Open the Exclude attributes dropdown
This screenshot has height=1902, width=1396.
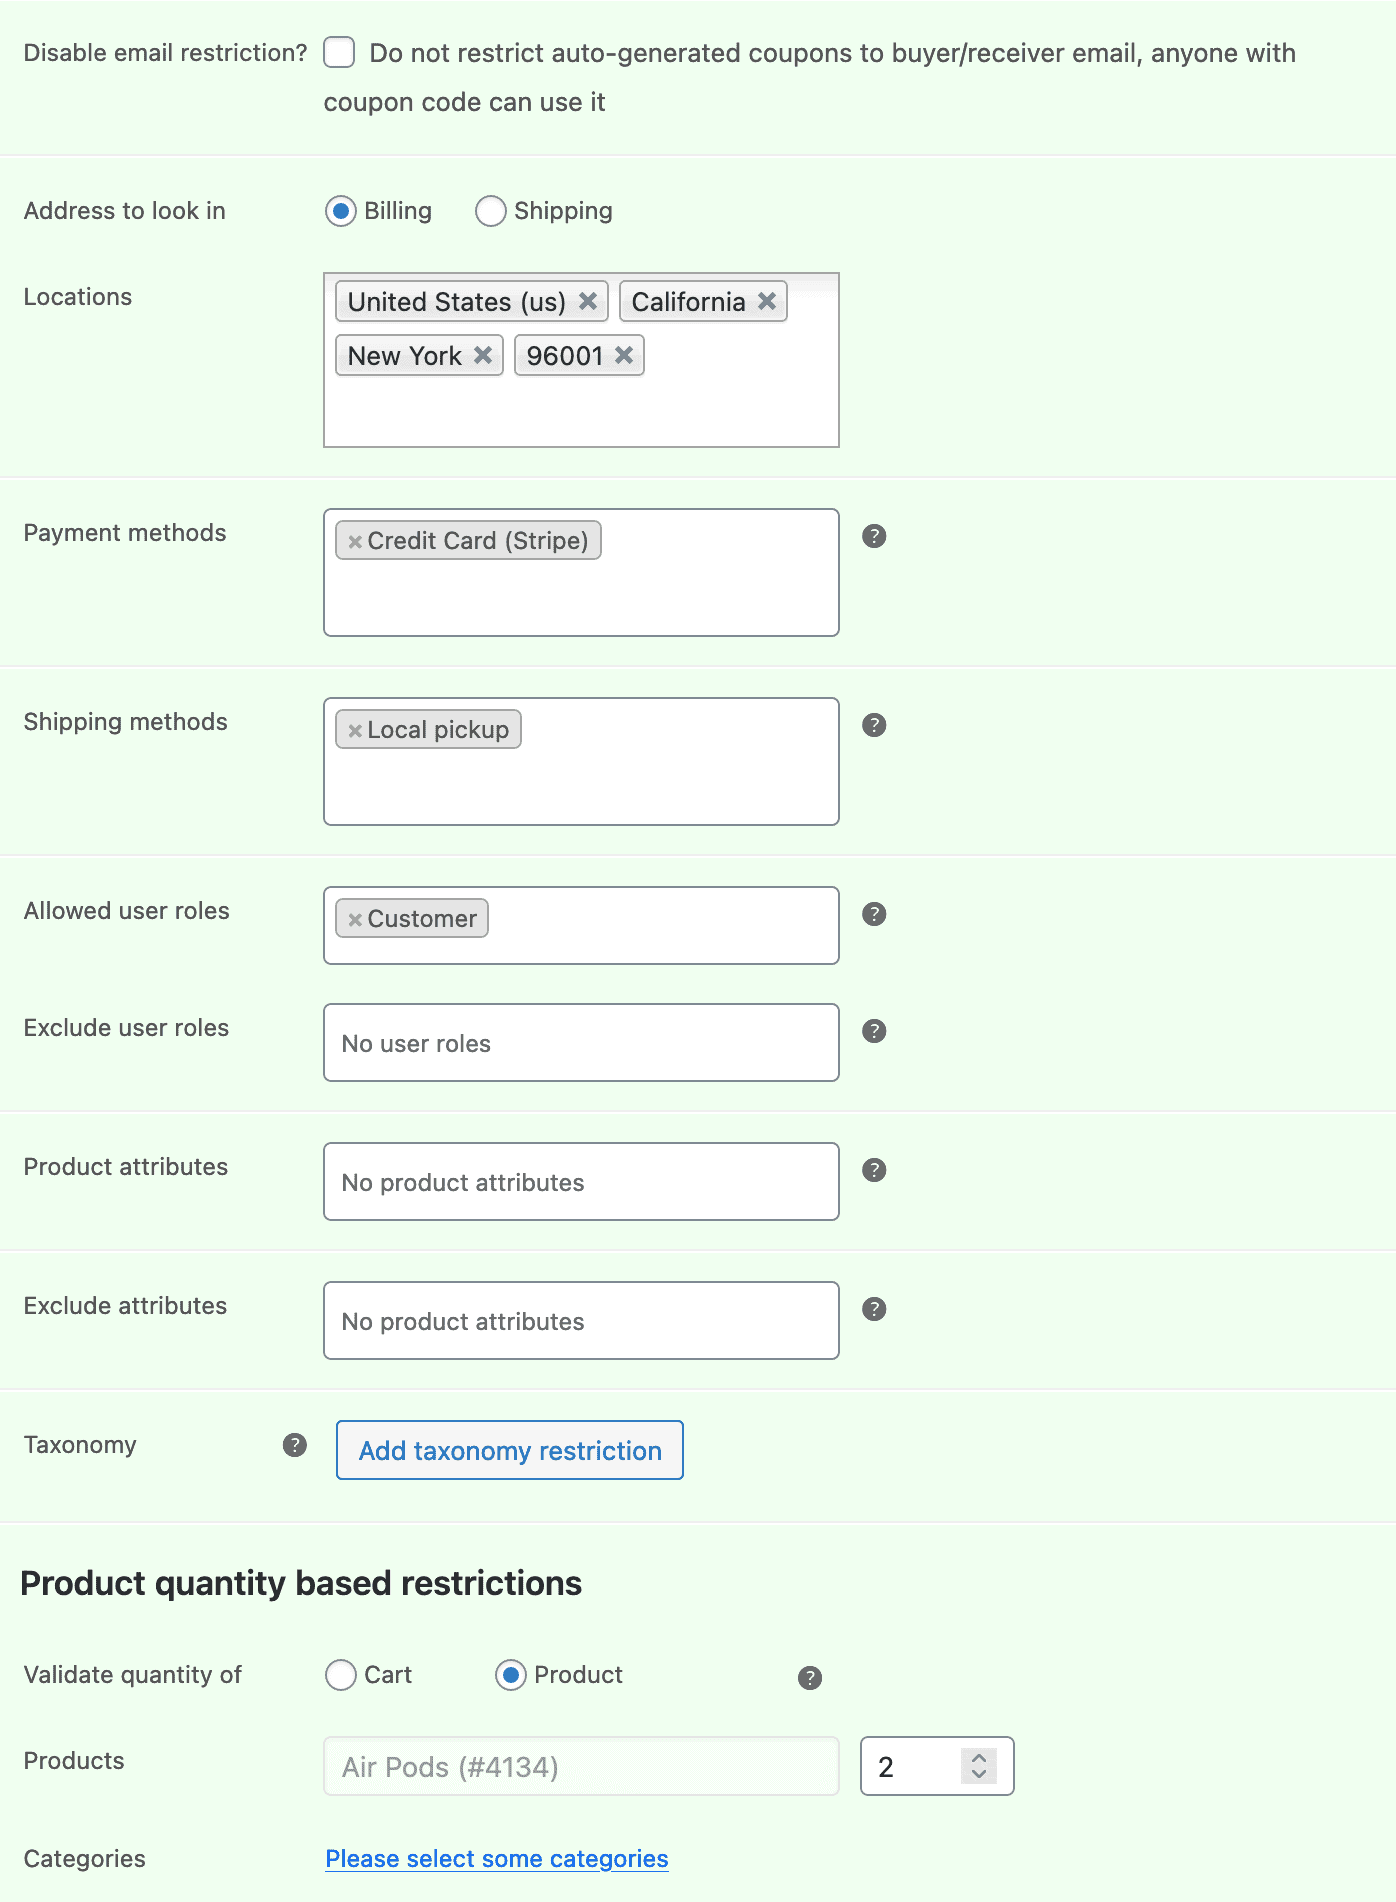(580, 1320)
